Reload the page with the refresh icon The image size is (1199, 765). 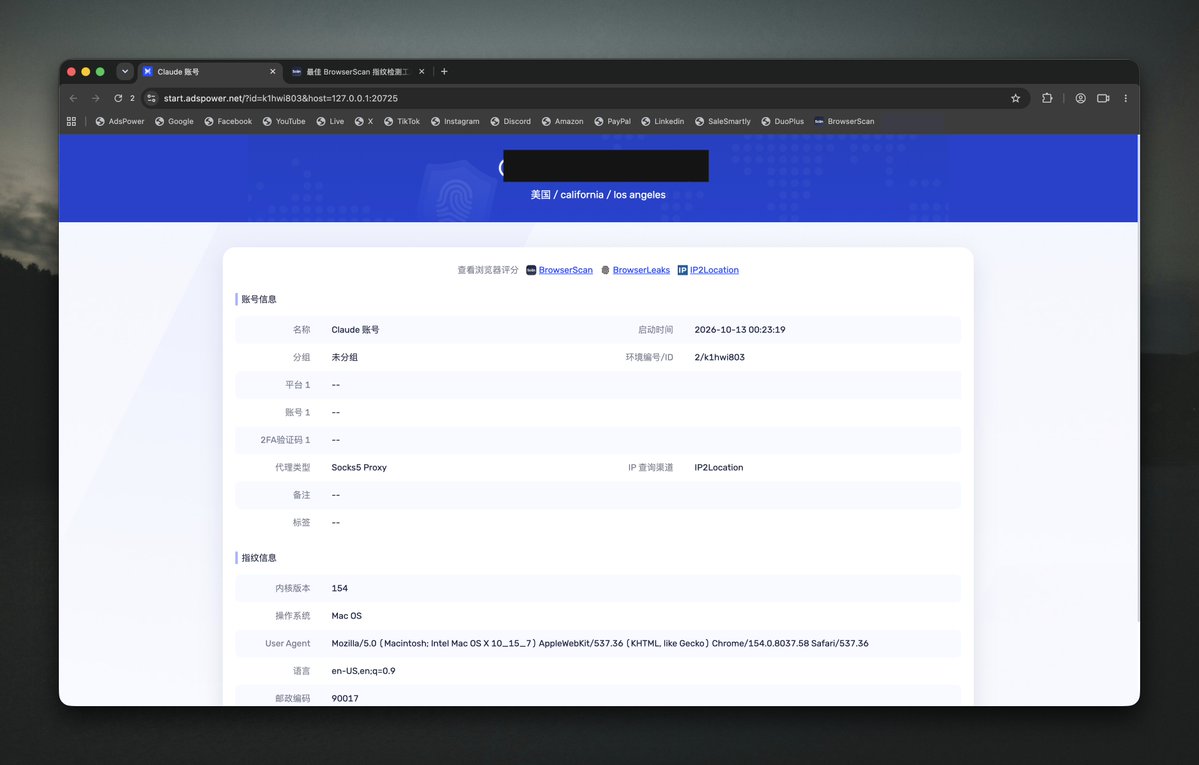coord(118,98)
